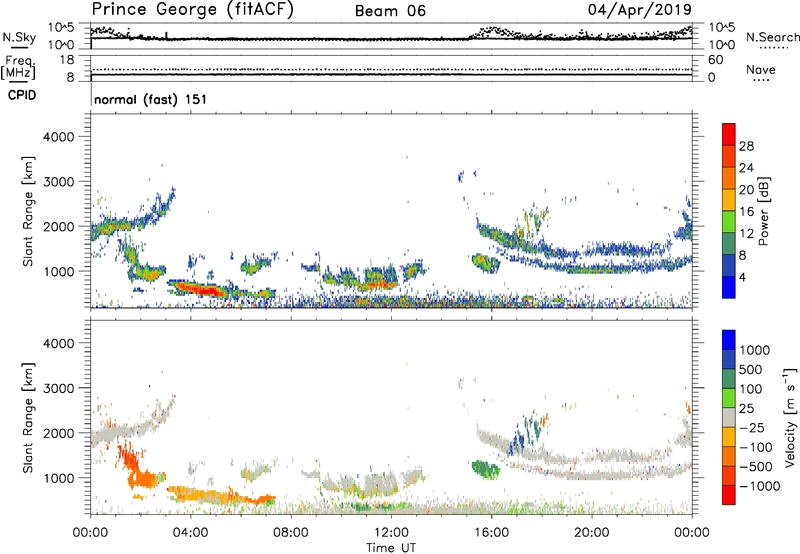Click the date '04/Apr/2019' in the header
This screenshot has width=800, height=554.
pos(640,10)
